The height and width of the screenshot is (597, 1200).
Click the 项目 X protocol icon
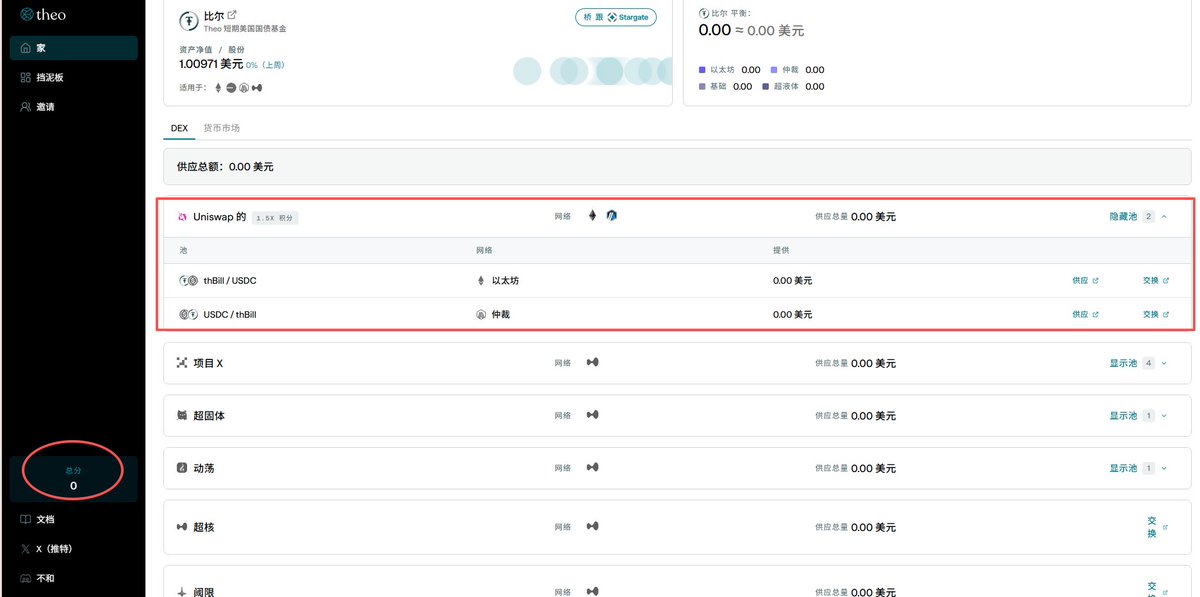click(182, 363)
